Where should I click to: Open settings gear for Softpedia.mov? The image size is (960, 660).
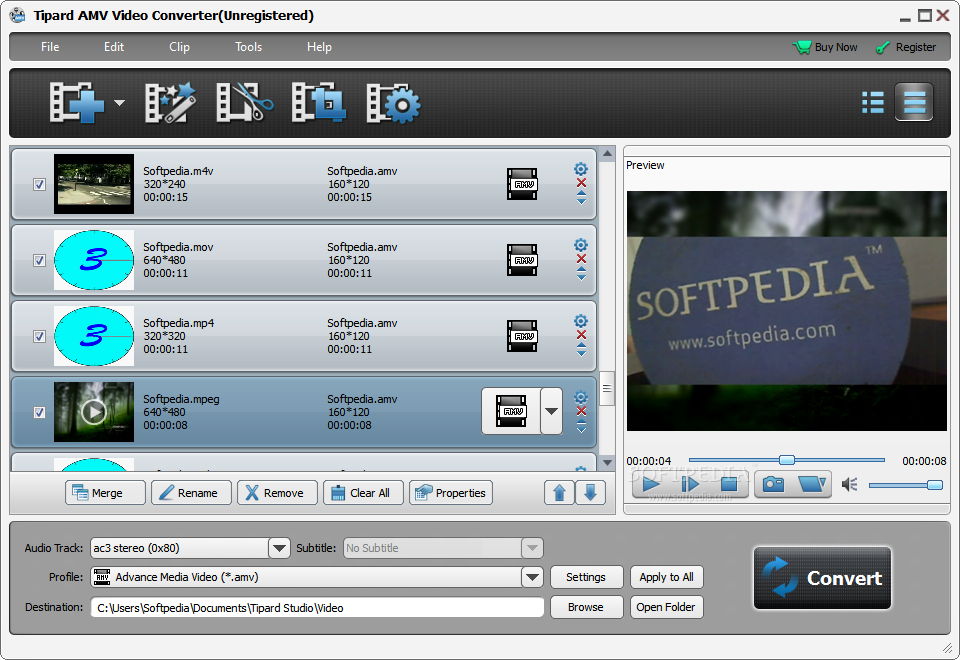581,245
